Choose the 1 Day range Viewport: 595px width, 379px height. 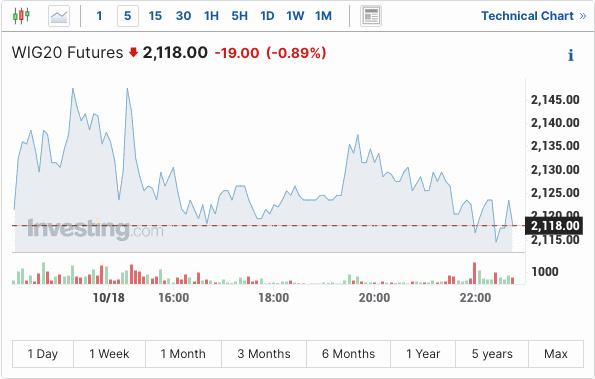pos(43,354)
